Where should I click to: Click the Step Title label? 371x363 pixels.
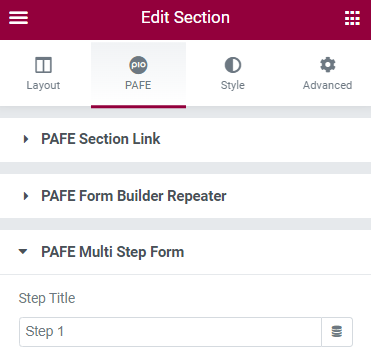pyautogui.click(x=47, y=298)
